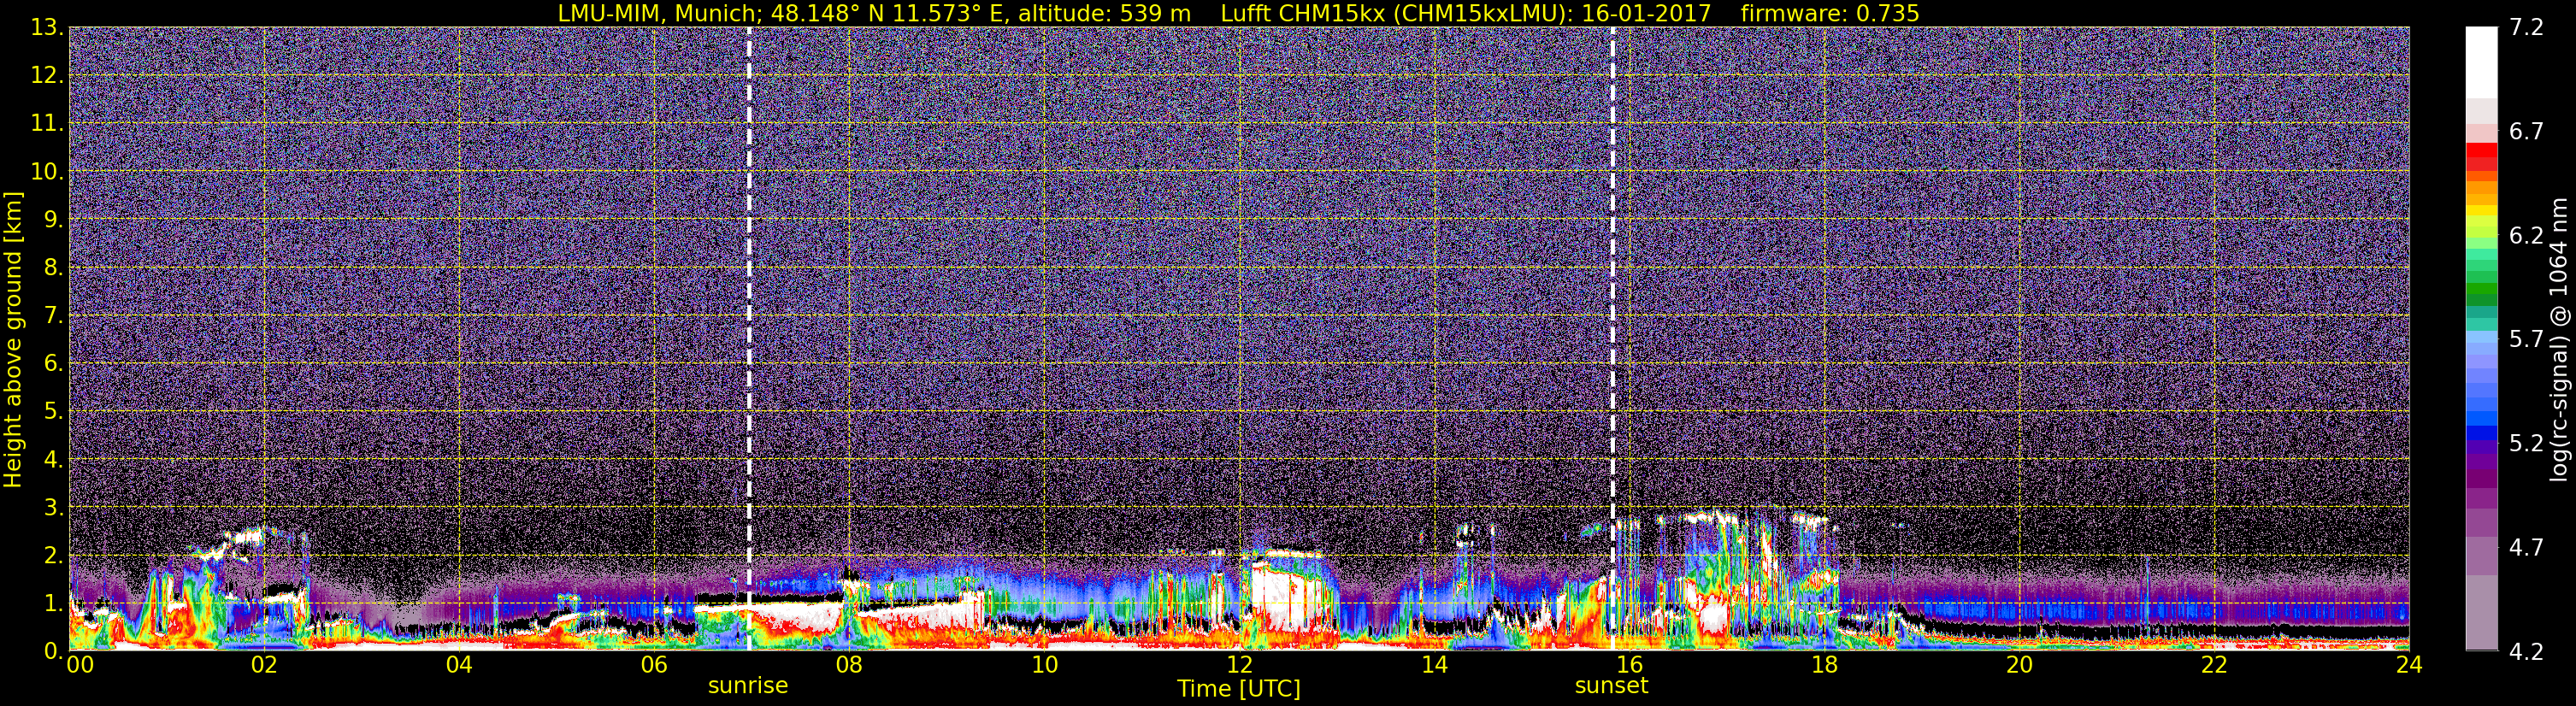Click the '16' time axis tick label

pos(1629,665)
